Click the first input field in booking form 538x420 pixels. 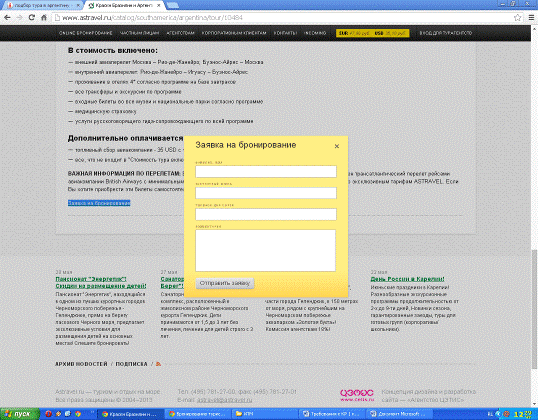pyautogui.click(x=266, y=172)
